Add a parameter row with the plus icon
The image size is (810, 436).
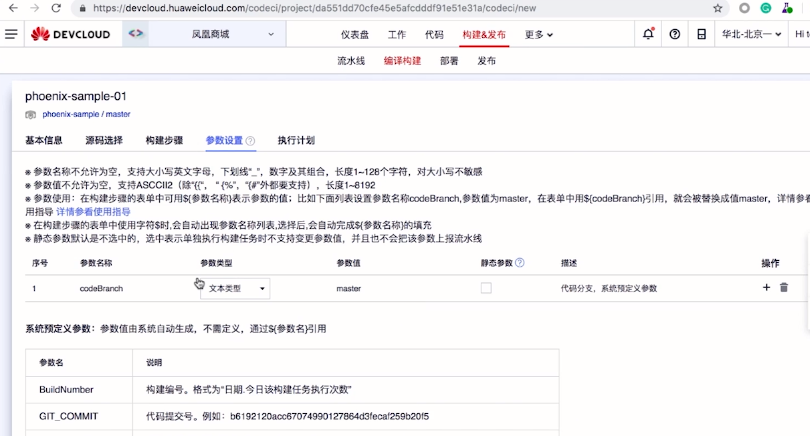766,287
